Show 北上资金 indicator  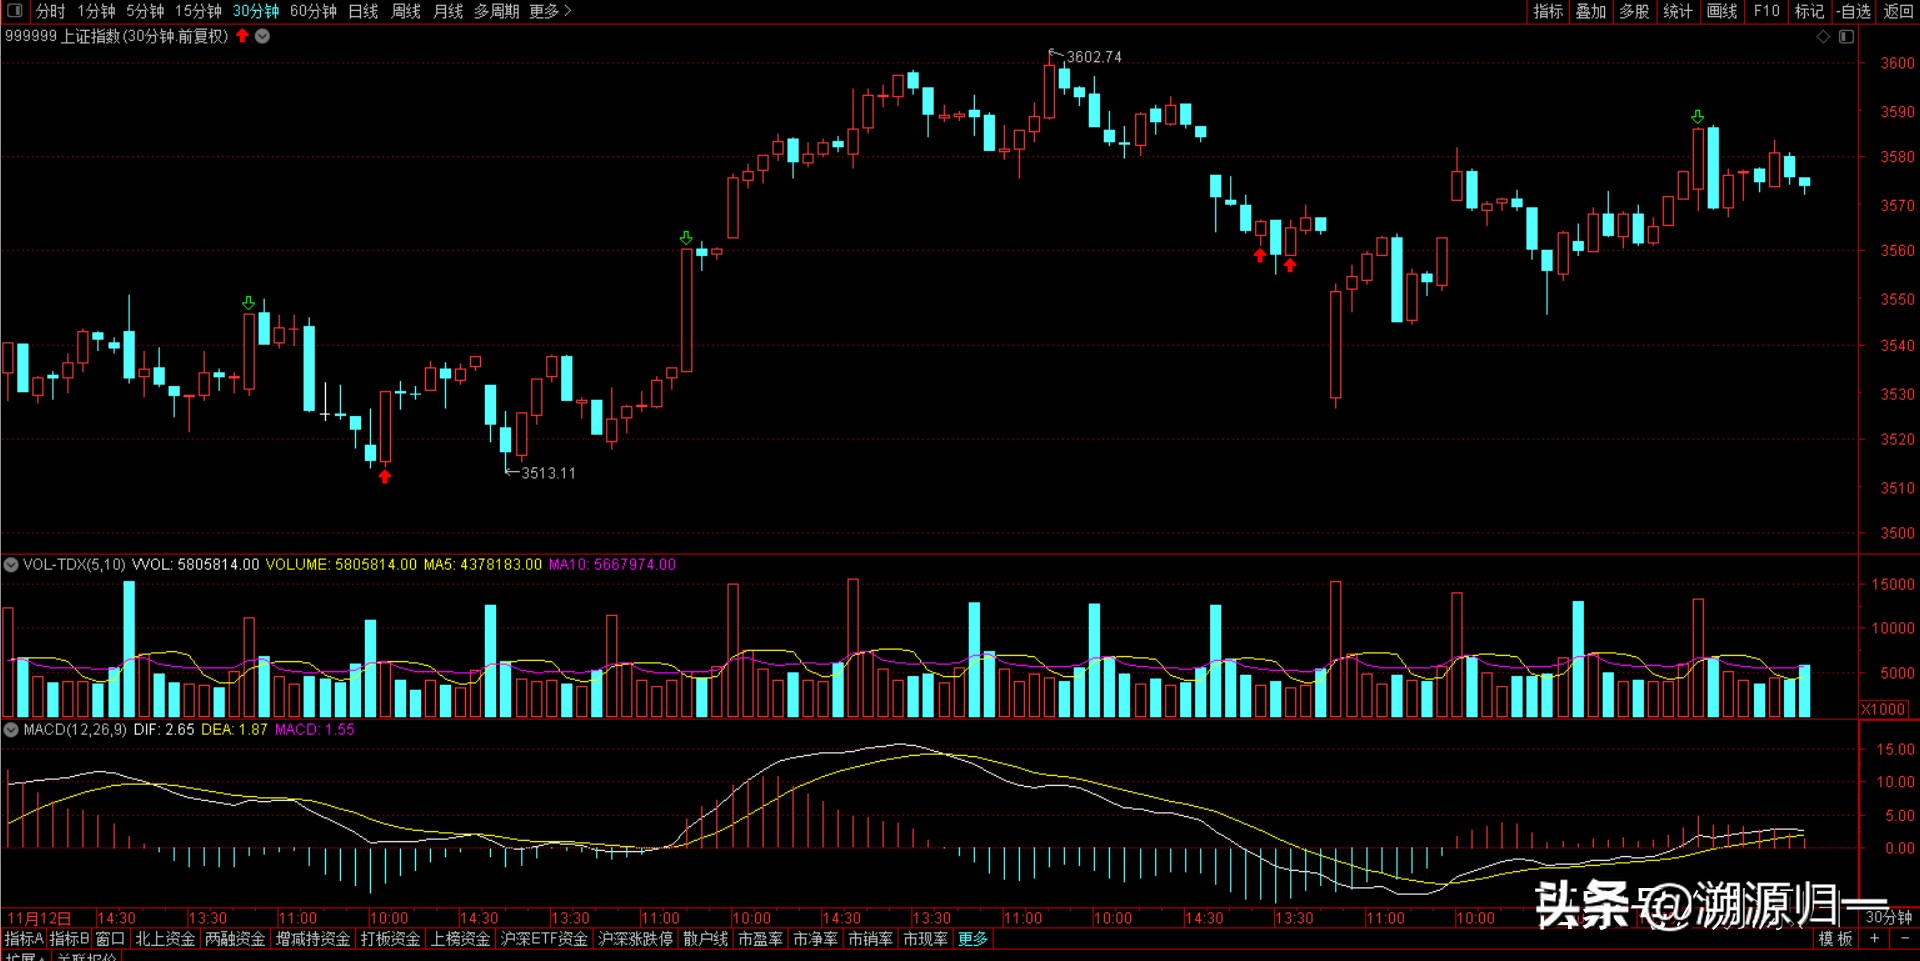point(165,939)
